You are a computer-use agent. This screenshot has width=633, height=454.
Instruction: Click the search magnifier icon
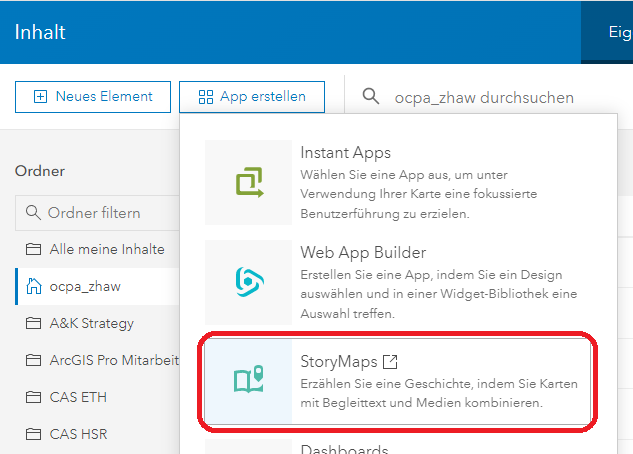click(x=371, y=97)
